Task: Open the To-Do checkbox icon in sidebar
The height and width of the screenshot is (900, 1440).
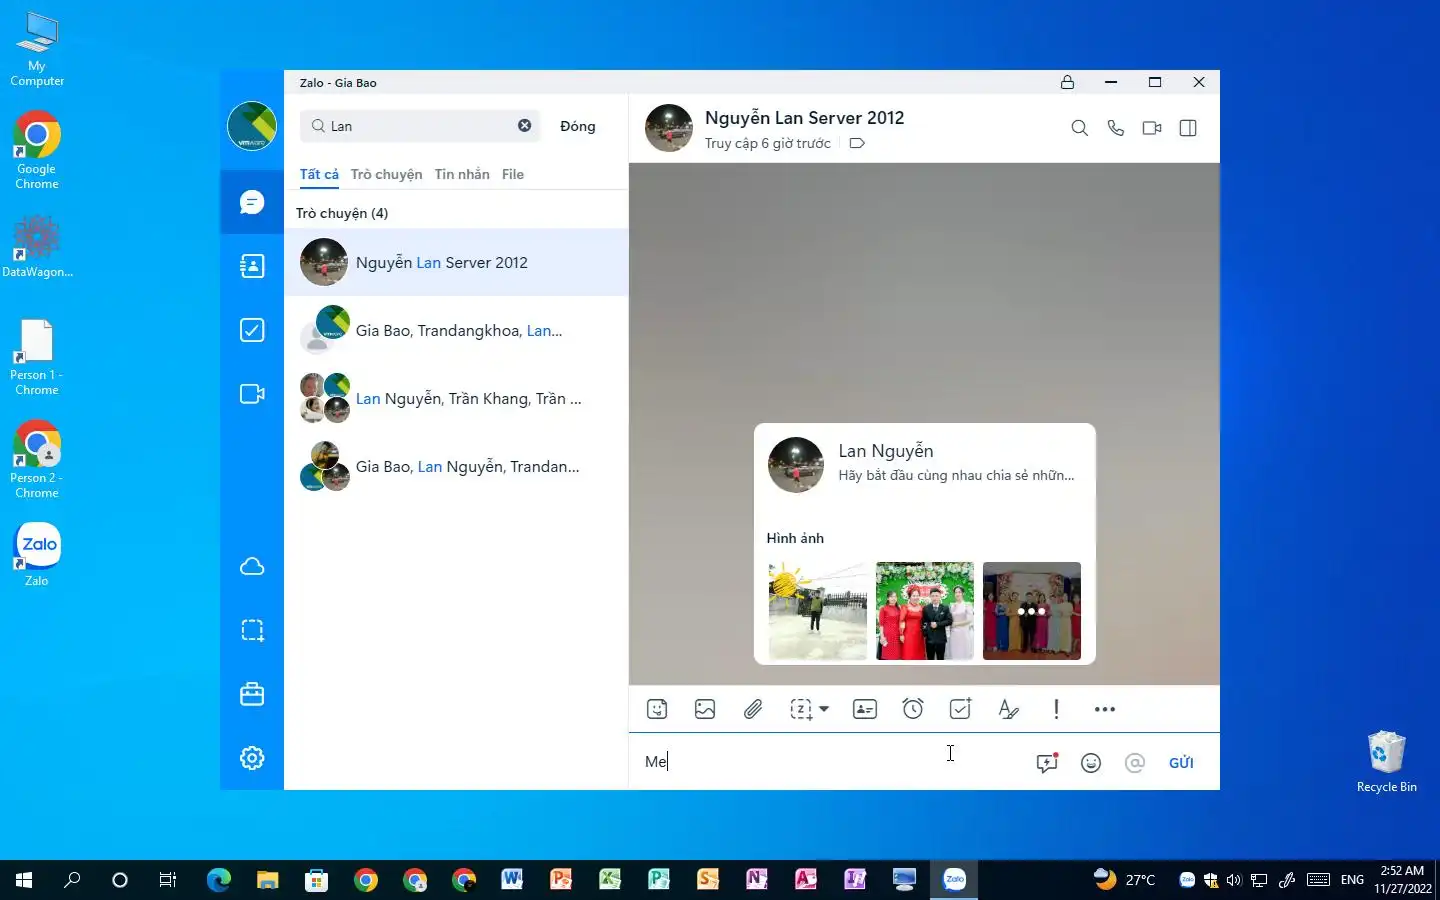Action: coord(252,330)
